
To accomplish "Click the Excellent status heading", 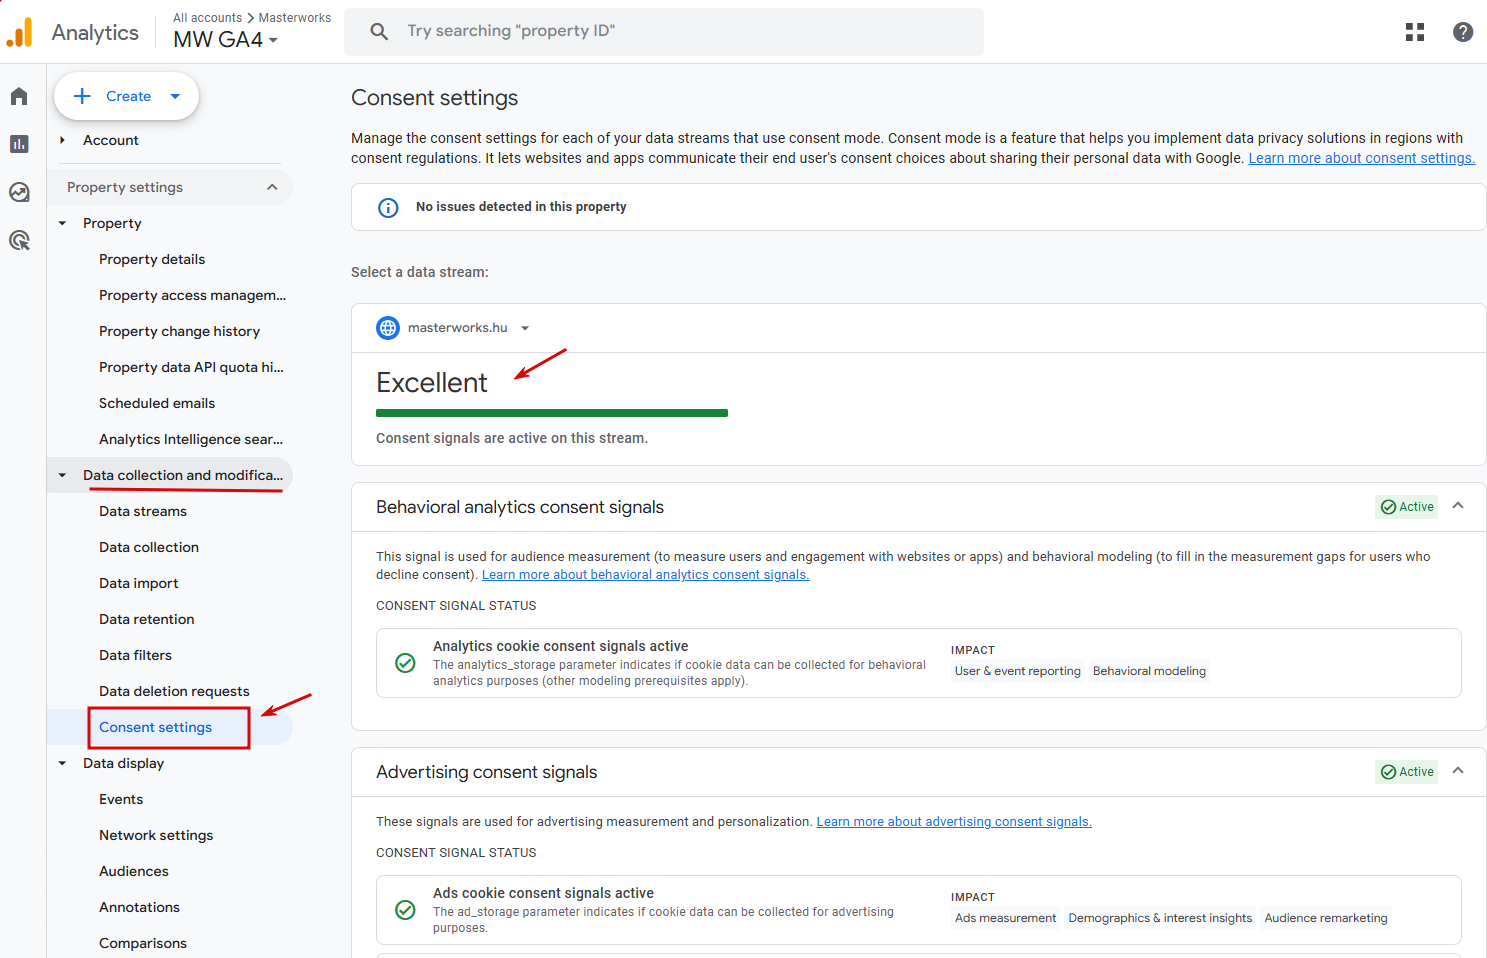I will (431, 383).
